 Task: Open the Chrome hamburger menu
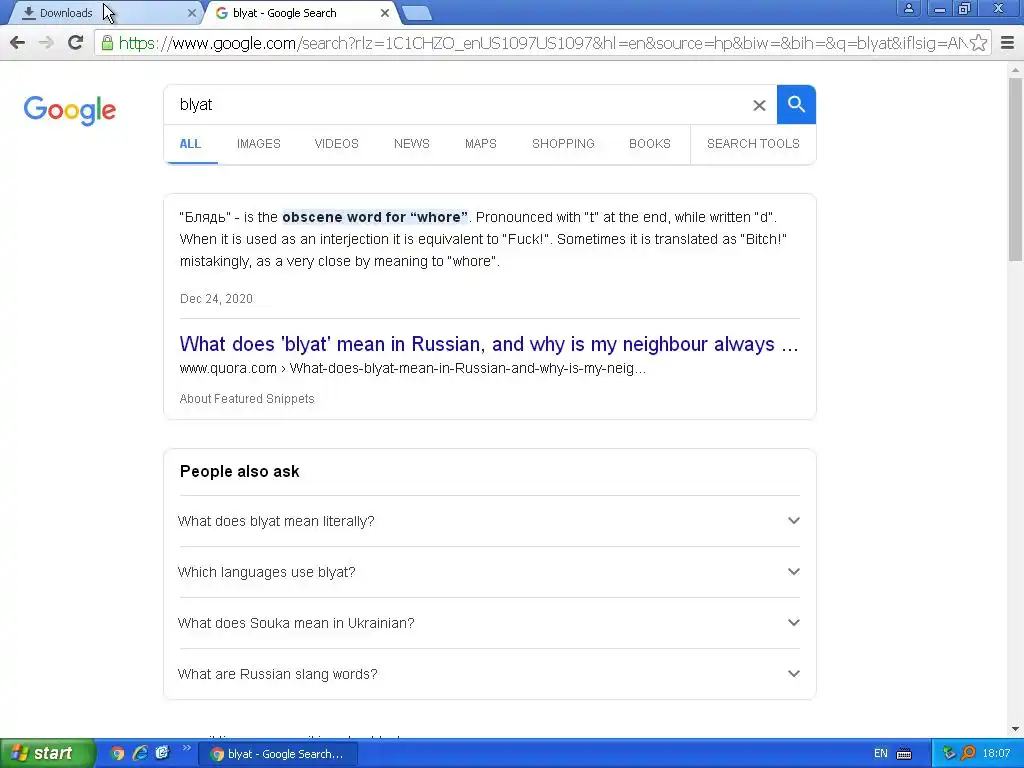(1007, 43)
